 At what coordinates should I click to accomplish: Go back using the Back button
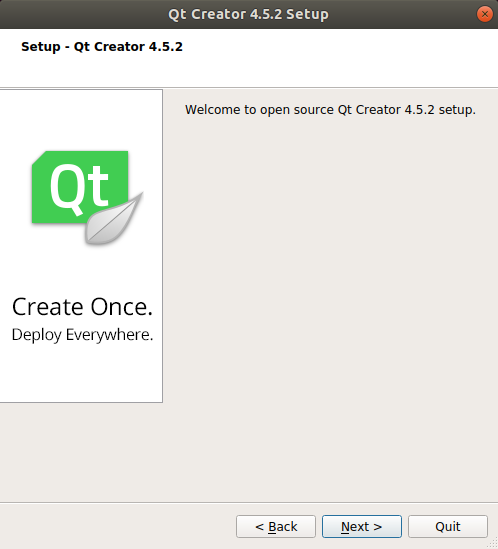(x=276, y=526)
